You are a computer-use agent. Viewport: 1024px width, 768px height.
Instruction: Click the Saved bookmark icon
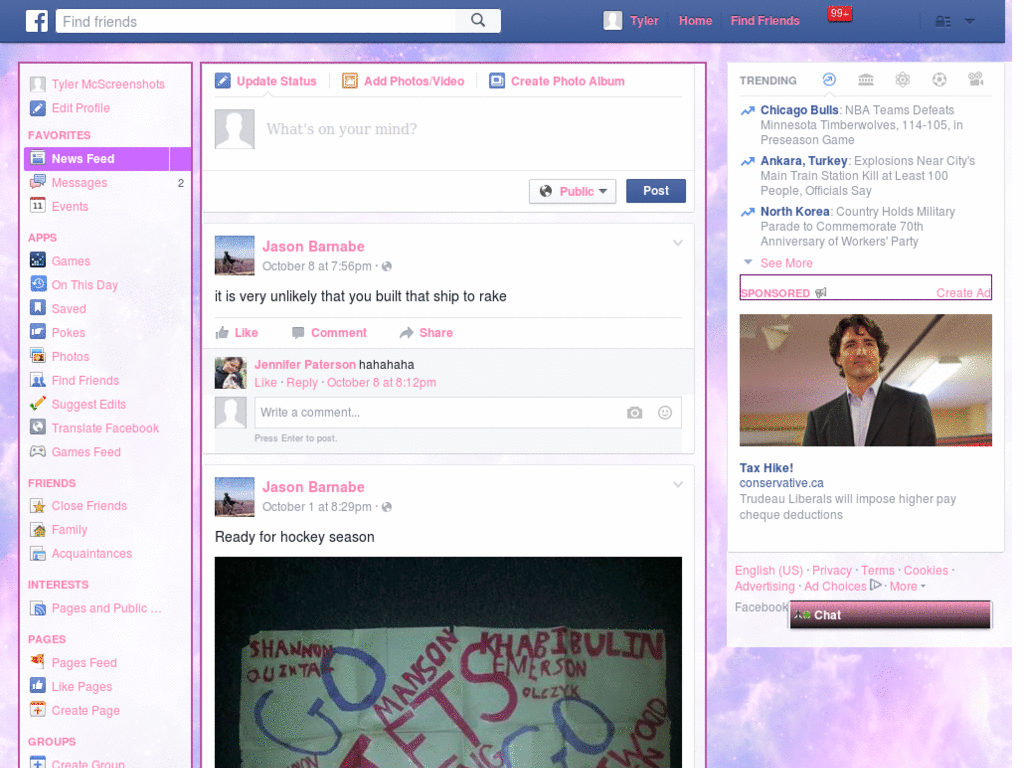[38, 308]
